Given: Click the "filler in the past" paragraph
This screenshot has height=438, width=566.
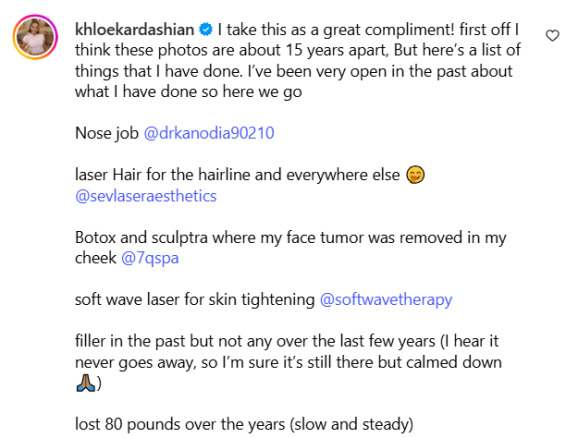Looking at the screenshot, I should coord(288,362).
